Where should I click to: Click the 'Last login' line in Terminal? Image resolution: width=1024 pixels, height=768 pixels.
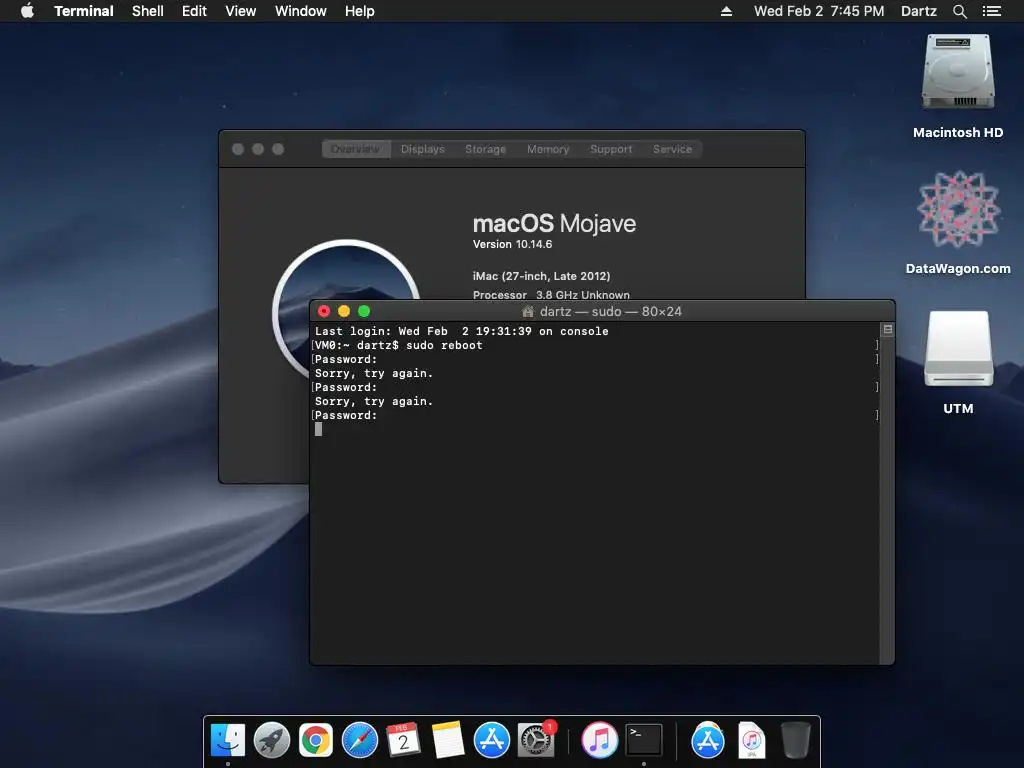pos(461,331)
